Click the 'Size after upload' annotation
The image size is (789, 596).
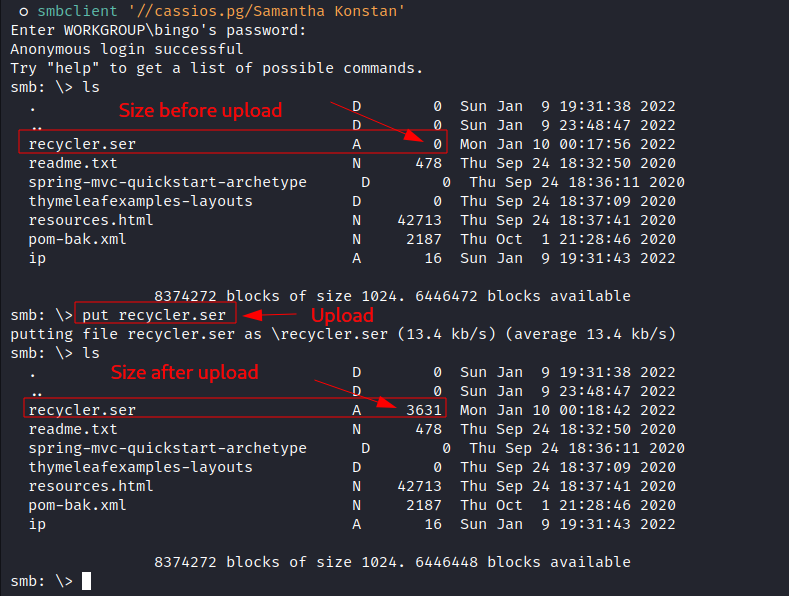pyautogui.click(x=184, y=372)
